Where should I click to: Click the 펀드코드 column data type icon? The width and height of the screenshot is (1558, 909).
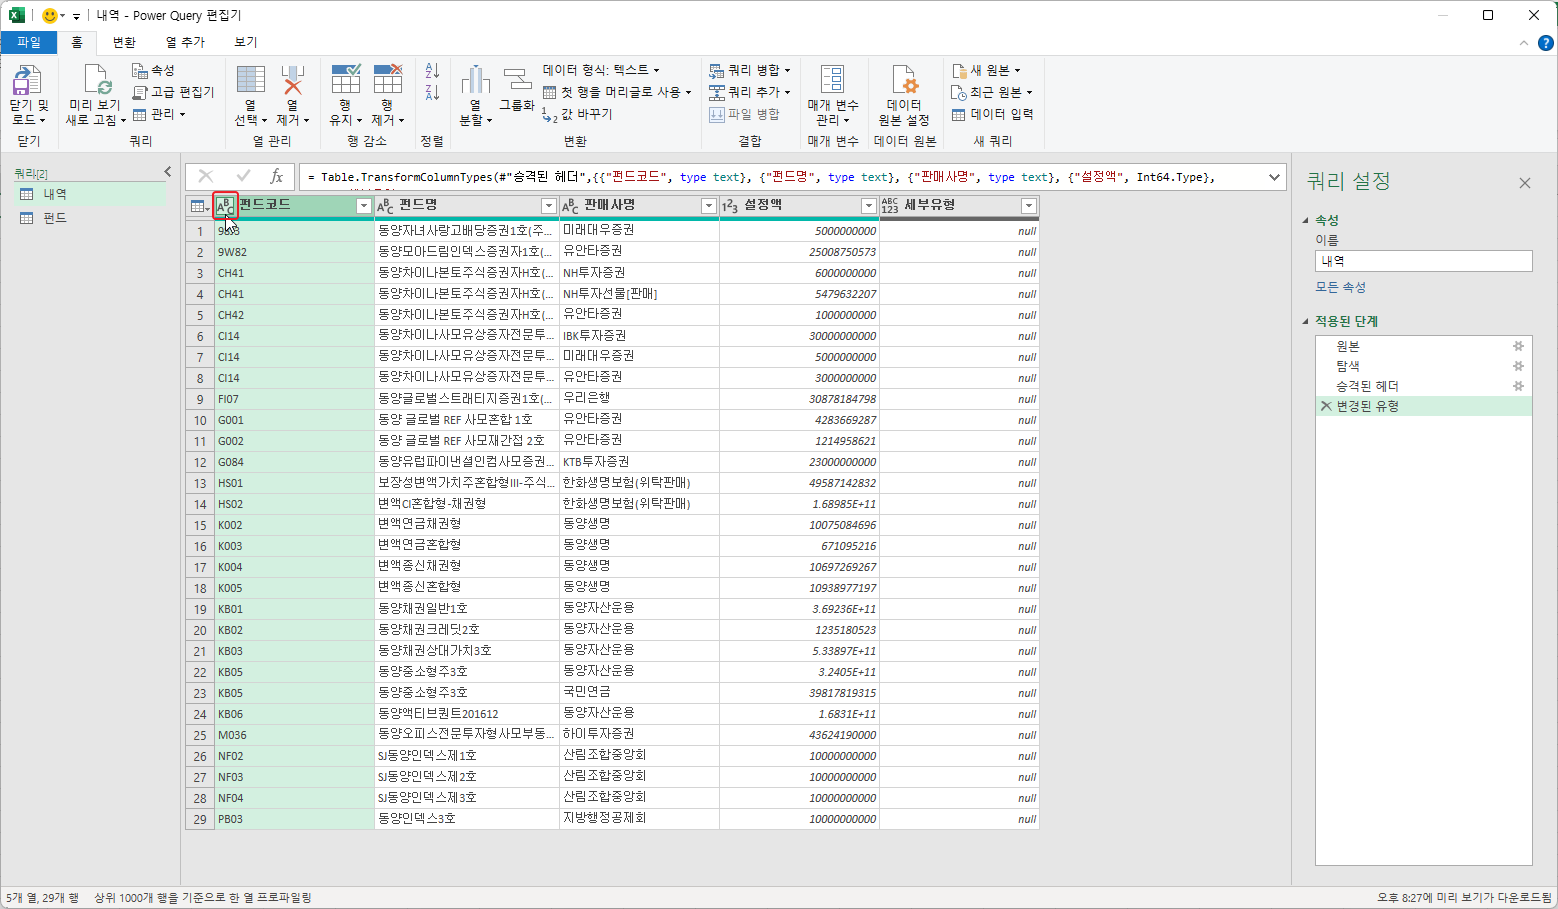226,206
